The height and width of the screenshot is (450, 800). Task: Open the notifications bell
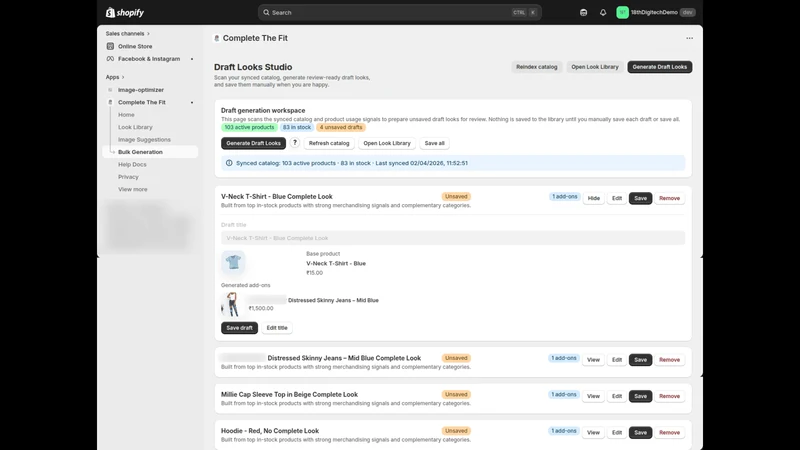pos(603,12)
